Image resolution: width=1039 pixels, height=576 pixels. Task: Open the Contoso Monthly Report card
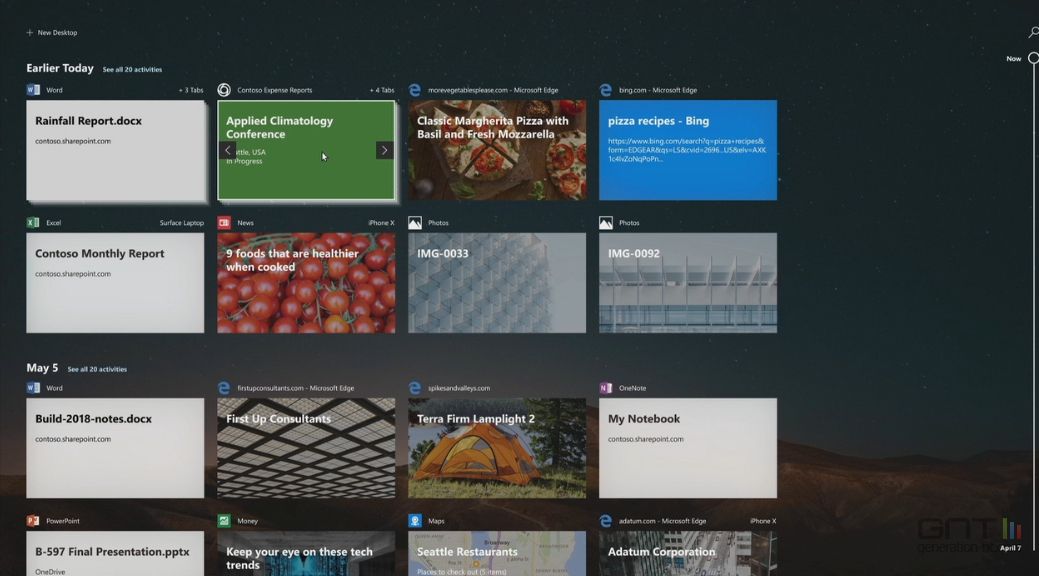click(x=115, y=283)
